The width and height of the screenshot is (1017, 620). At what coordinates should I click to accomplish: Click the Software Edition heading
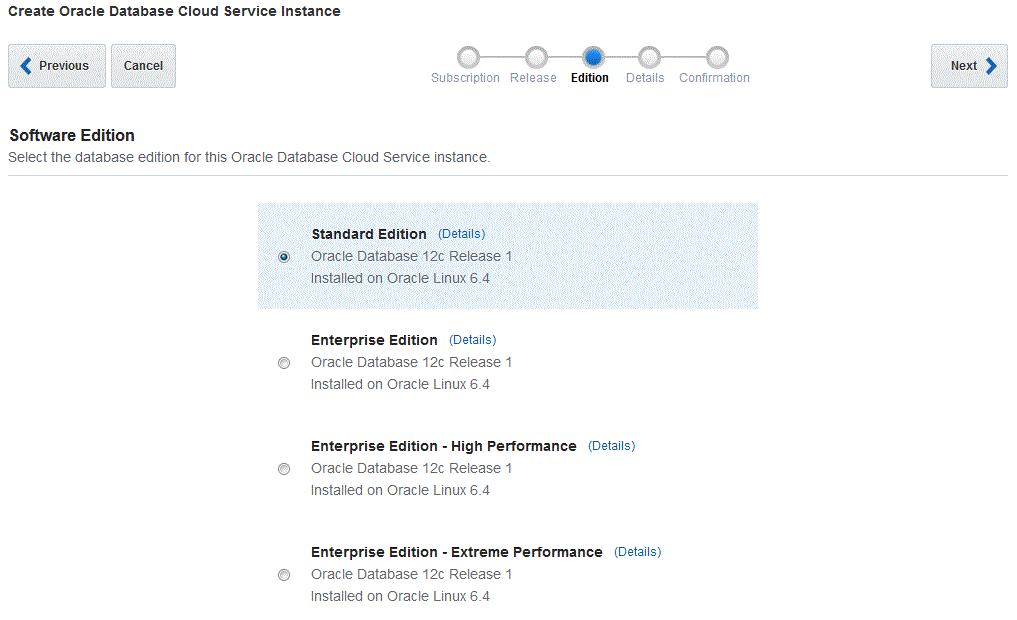72,136
